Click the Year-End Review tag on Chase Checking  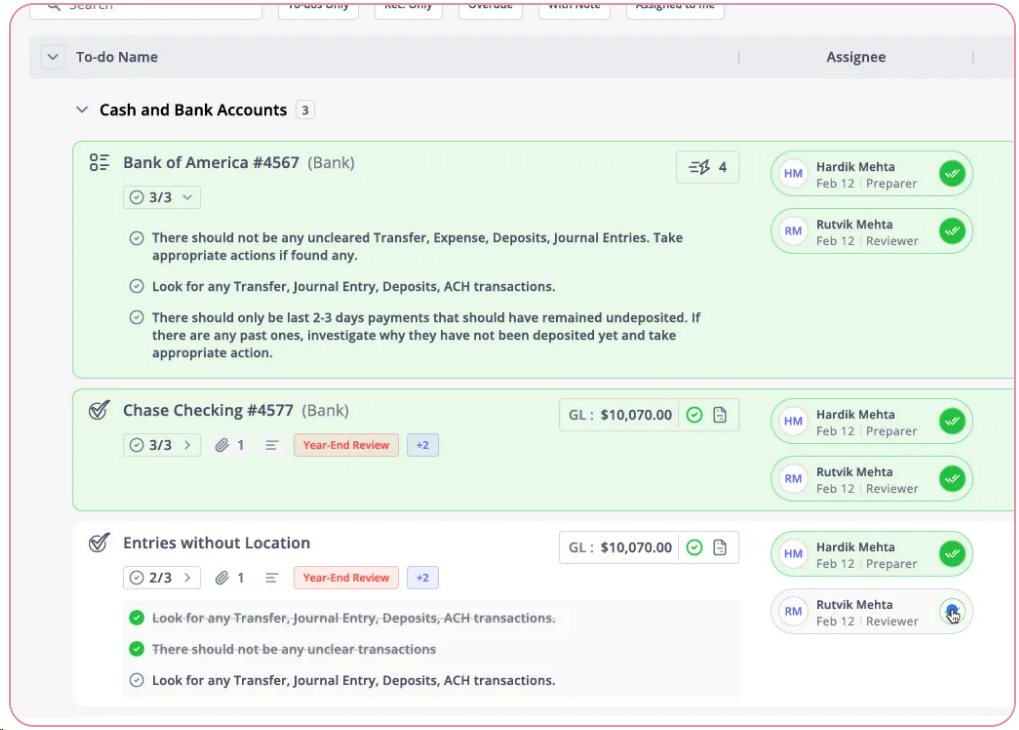pyautogui.click(x=346, y=445)
